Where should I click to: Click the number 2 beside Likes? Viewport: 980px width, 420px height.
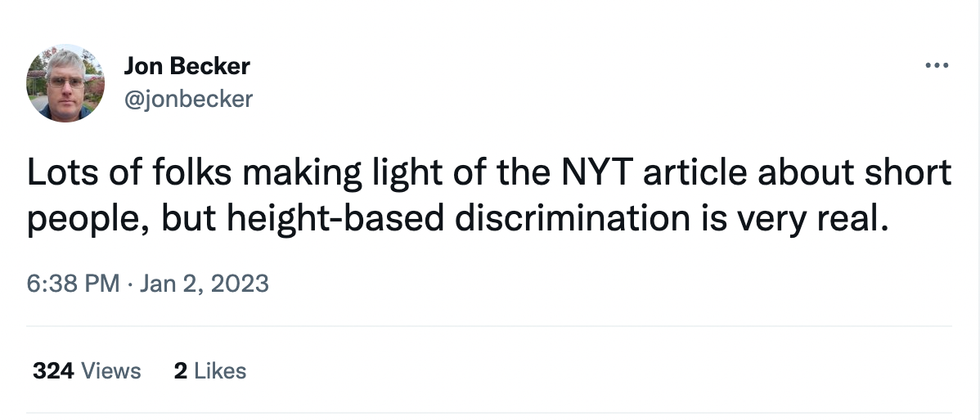[180, 371]
